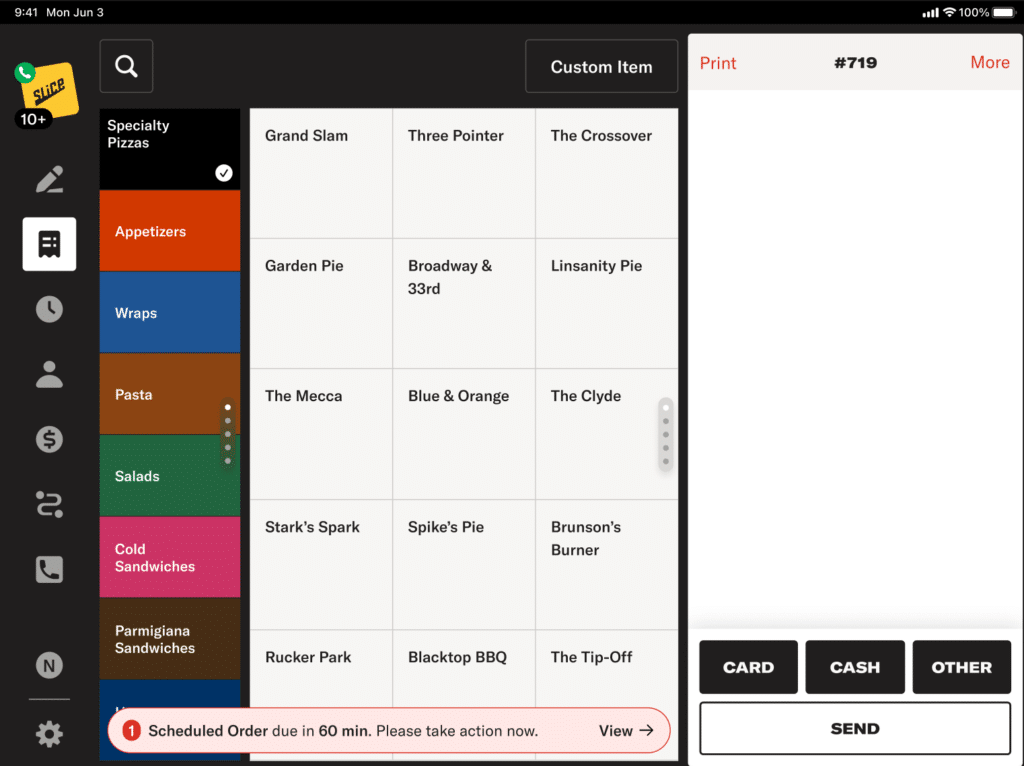Viewport: 1024px width, 766px height.
Task: Open the N user profile avatar
Action: pyautogui.click(x=50, y=665)
